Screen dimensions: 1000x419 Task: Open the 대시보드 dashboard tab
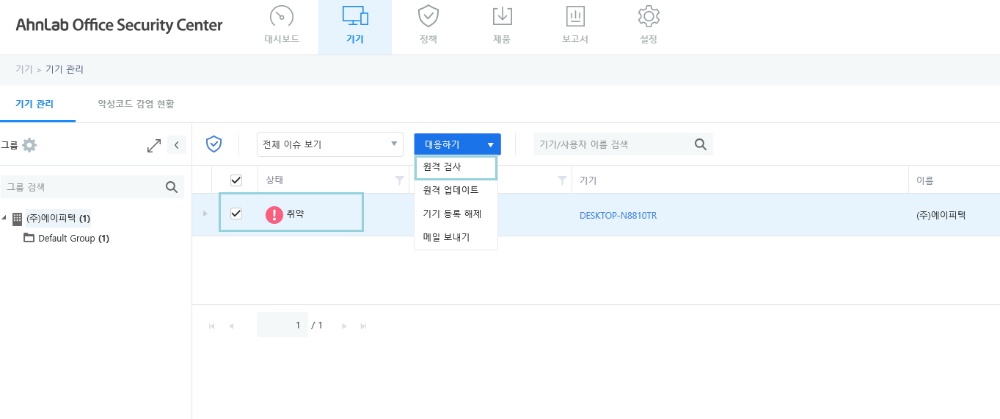click(x=281, y=26)
